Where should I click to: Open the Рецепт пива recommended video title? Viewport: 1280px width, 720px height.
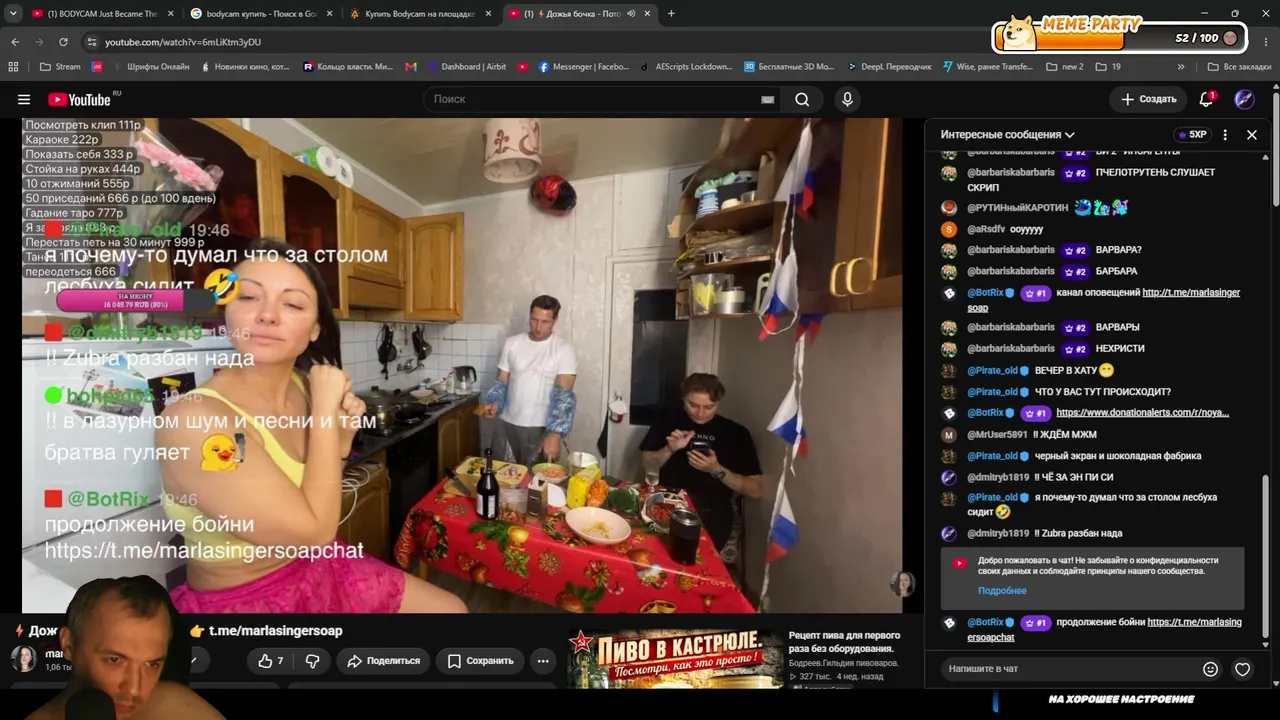point(845,642)
